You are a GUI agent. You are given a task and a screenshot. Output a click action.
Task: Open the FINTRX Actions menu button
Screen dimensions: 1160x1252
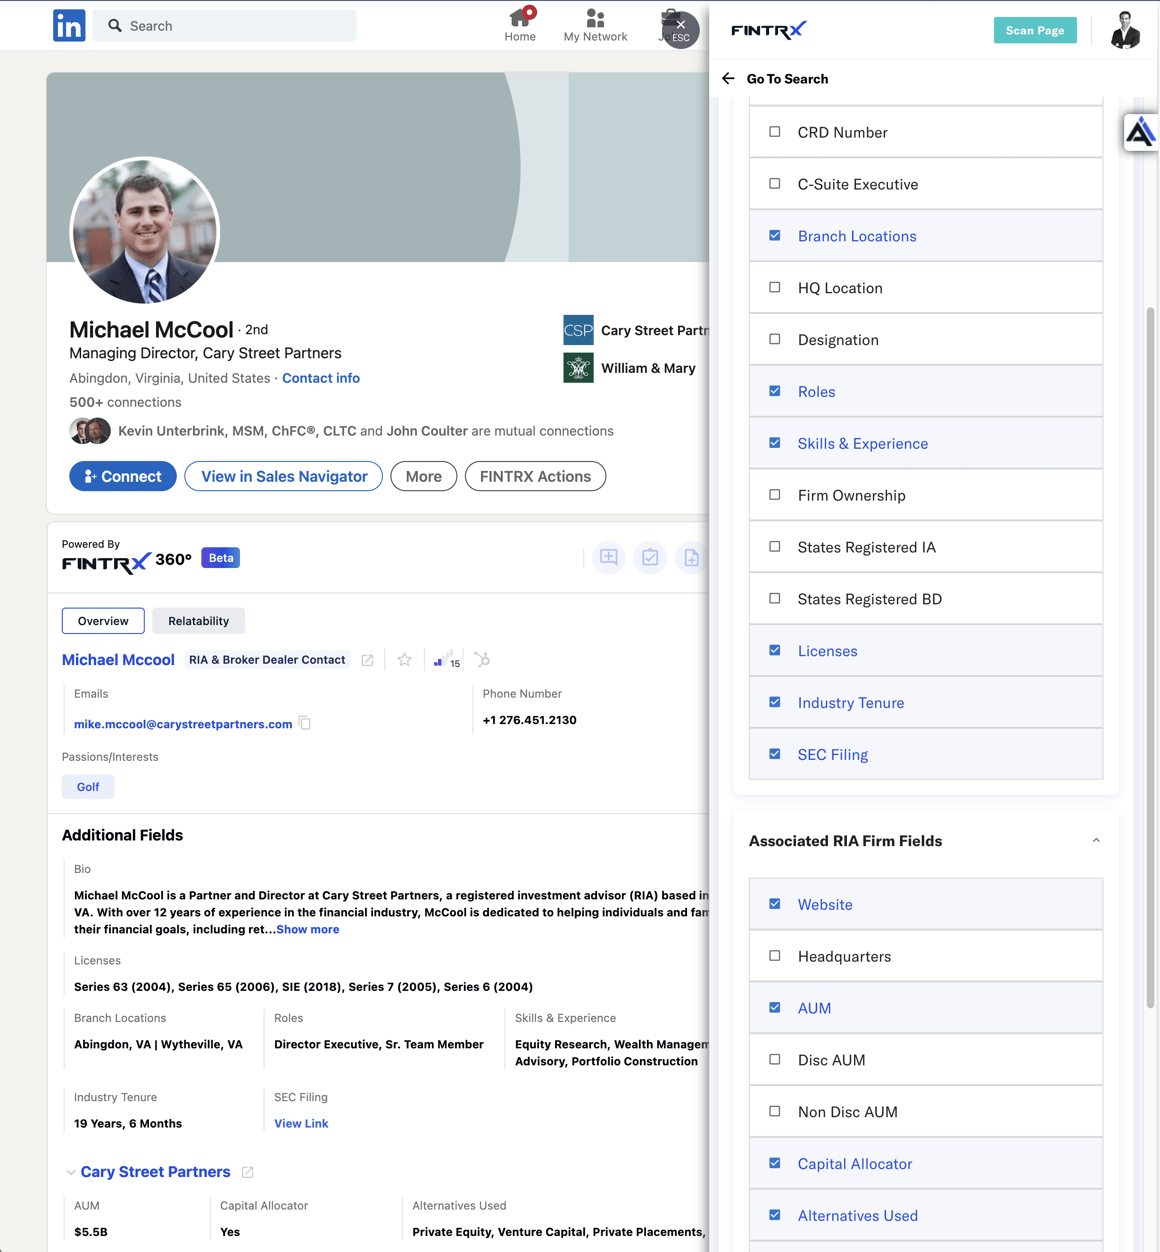point(535,476)
